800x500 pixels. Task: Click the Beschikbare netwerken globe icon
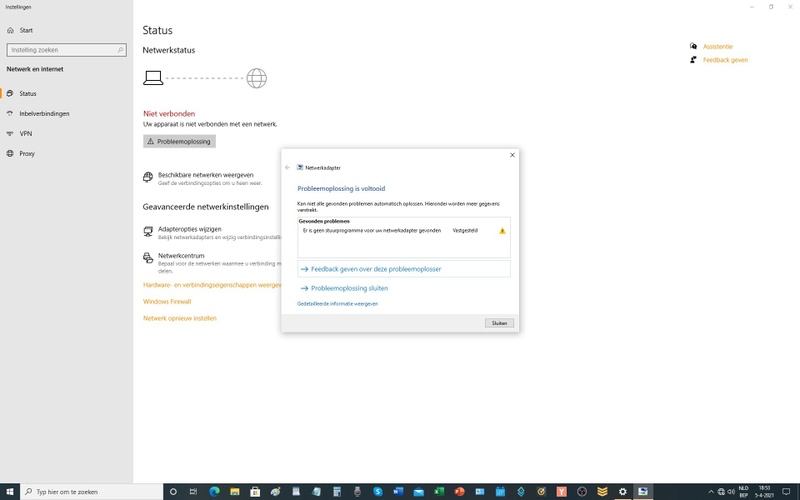pyautogui.click(x=148, y=177)
